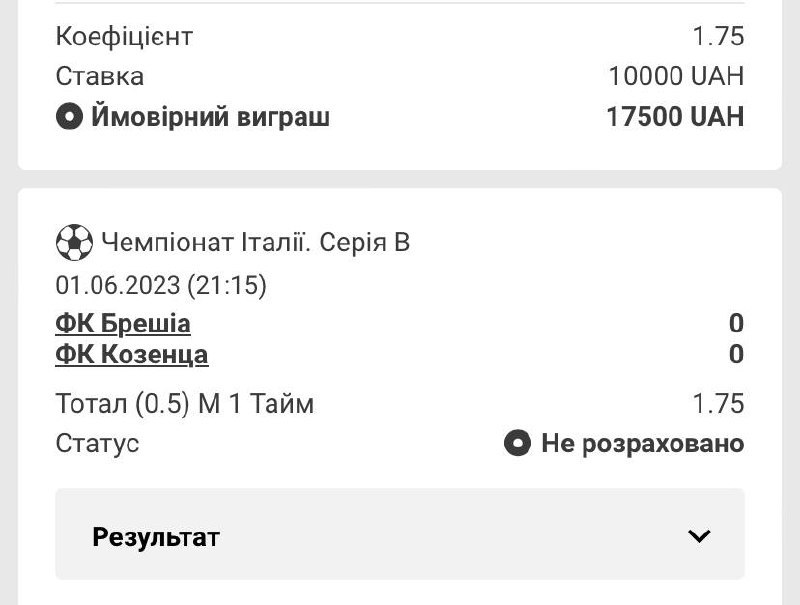Expand the Результат section chevron
The height and width of the screenshot is (605, 800).
[x=698, y=536]
